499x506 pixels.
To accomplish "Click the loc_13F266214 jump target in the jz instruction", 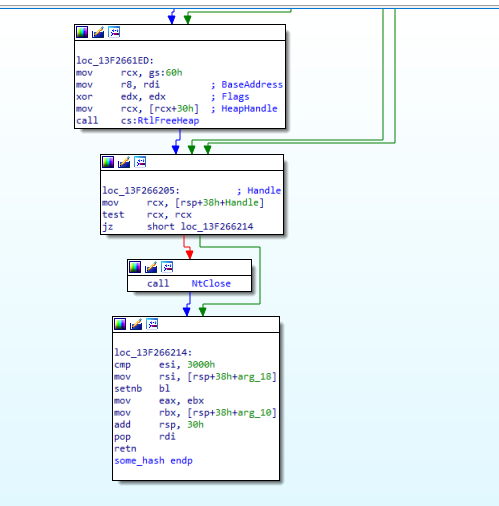I will tap(217, 227).
